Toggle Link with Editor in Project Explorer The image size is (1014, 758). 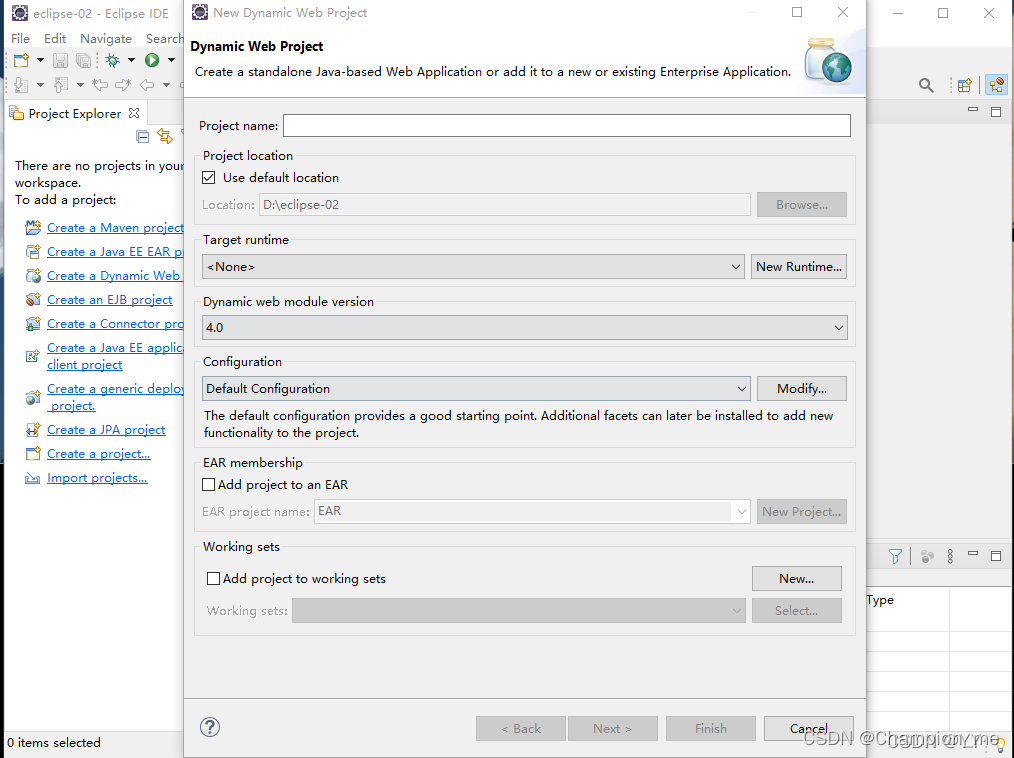coord(165,136)
